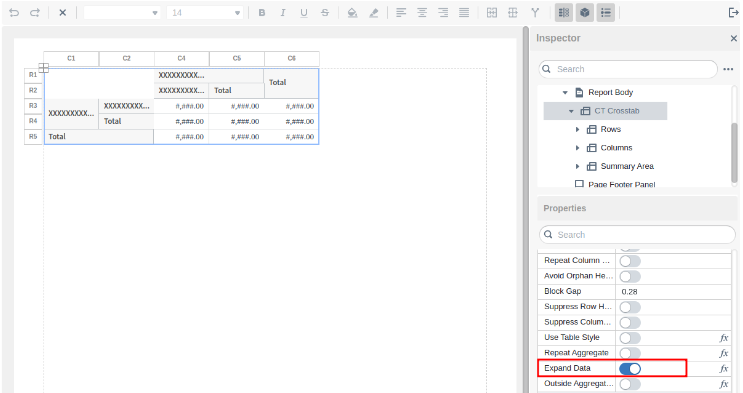Click the Inspector tree search field
Viewport: 743px width, 393px height.
click(x=628, y=69)
